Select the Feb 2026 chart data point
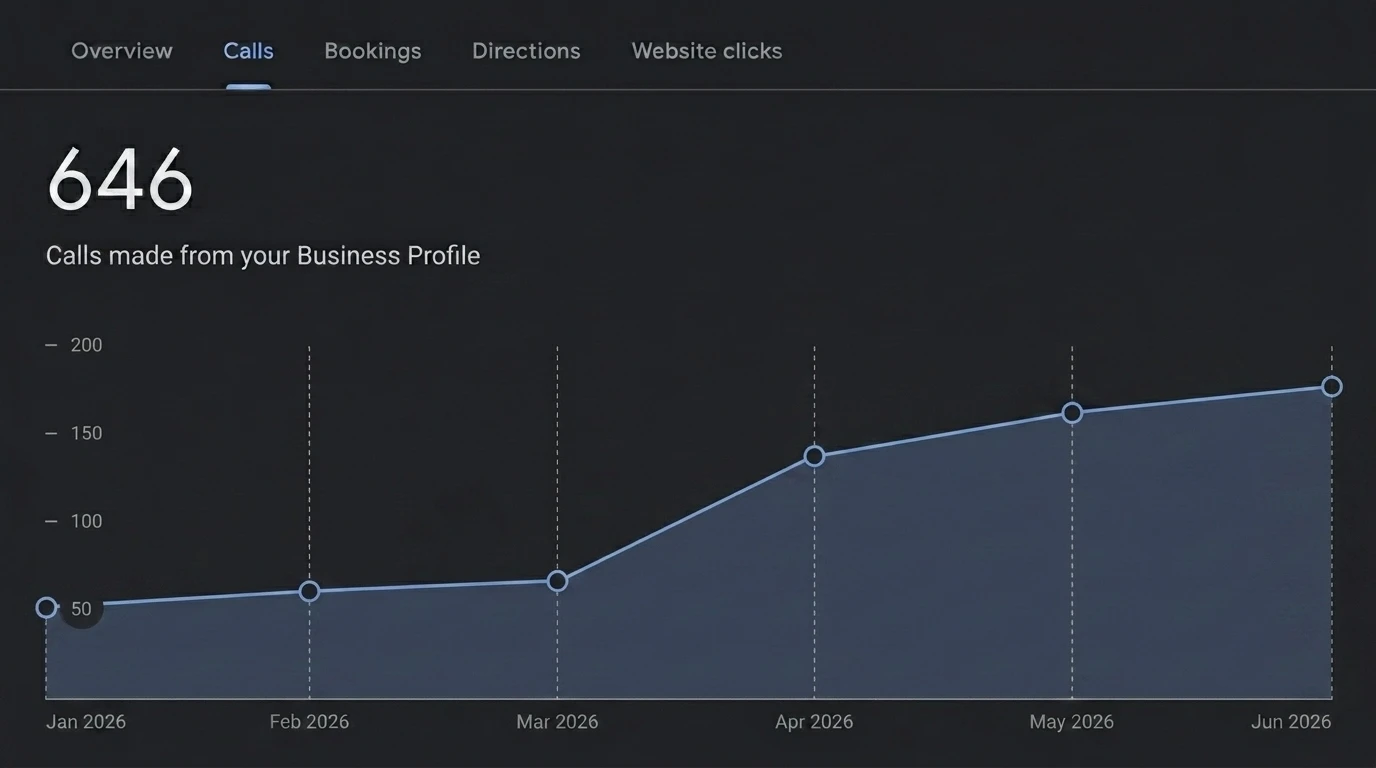 pos(309,591)
